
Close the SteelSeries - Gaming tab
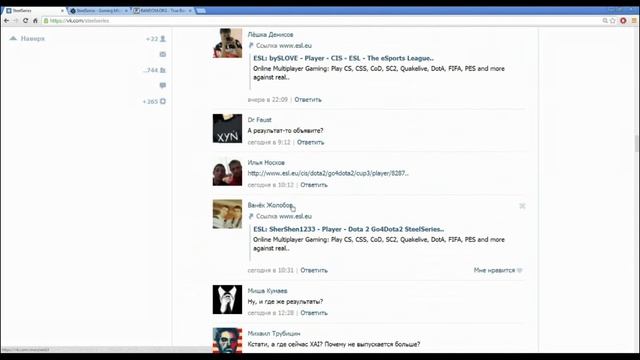click(x=127, y=11)
